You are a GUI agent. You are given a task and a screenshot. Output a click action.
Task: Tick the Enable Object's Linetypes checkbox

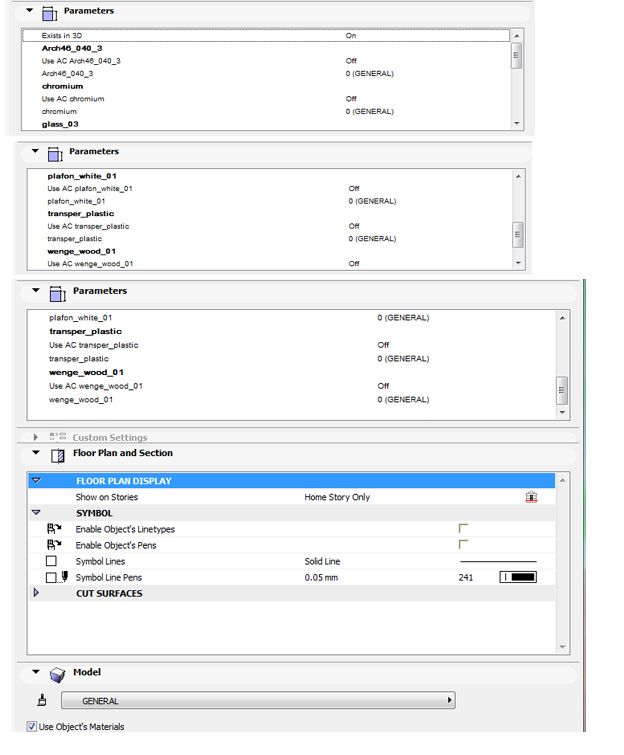(463, 528)
